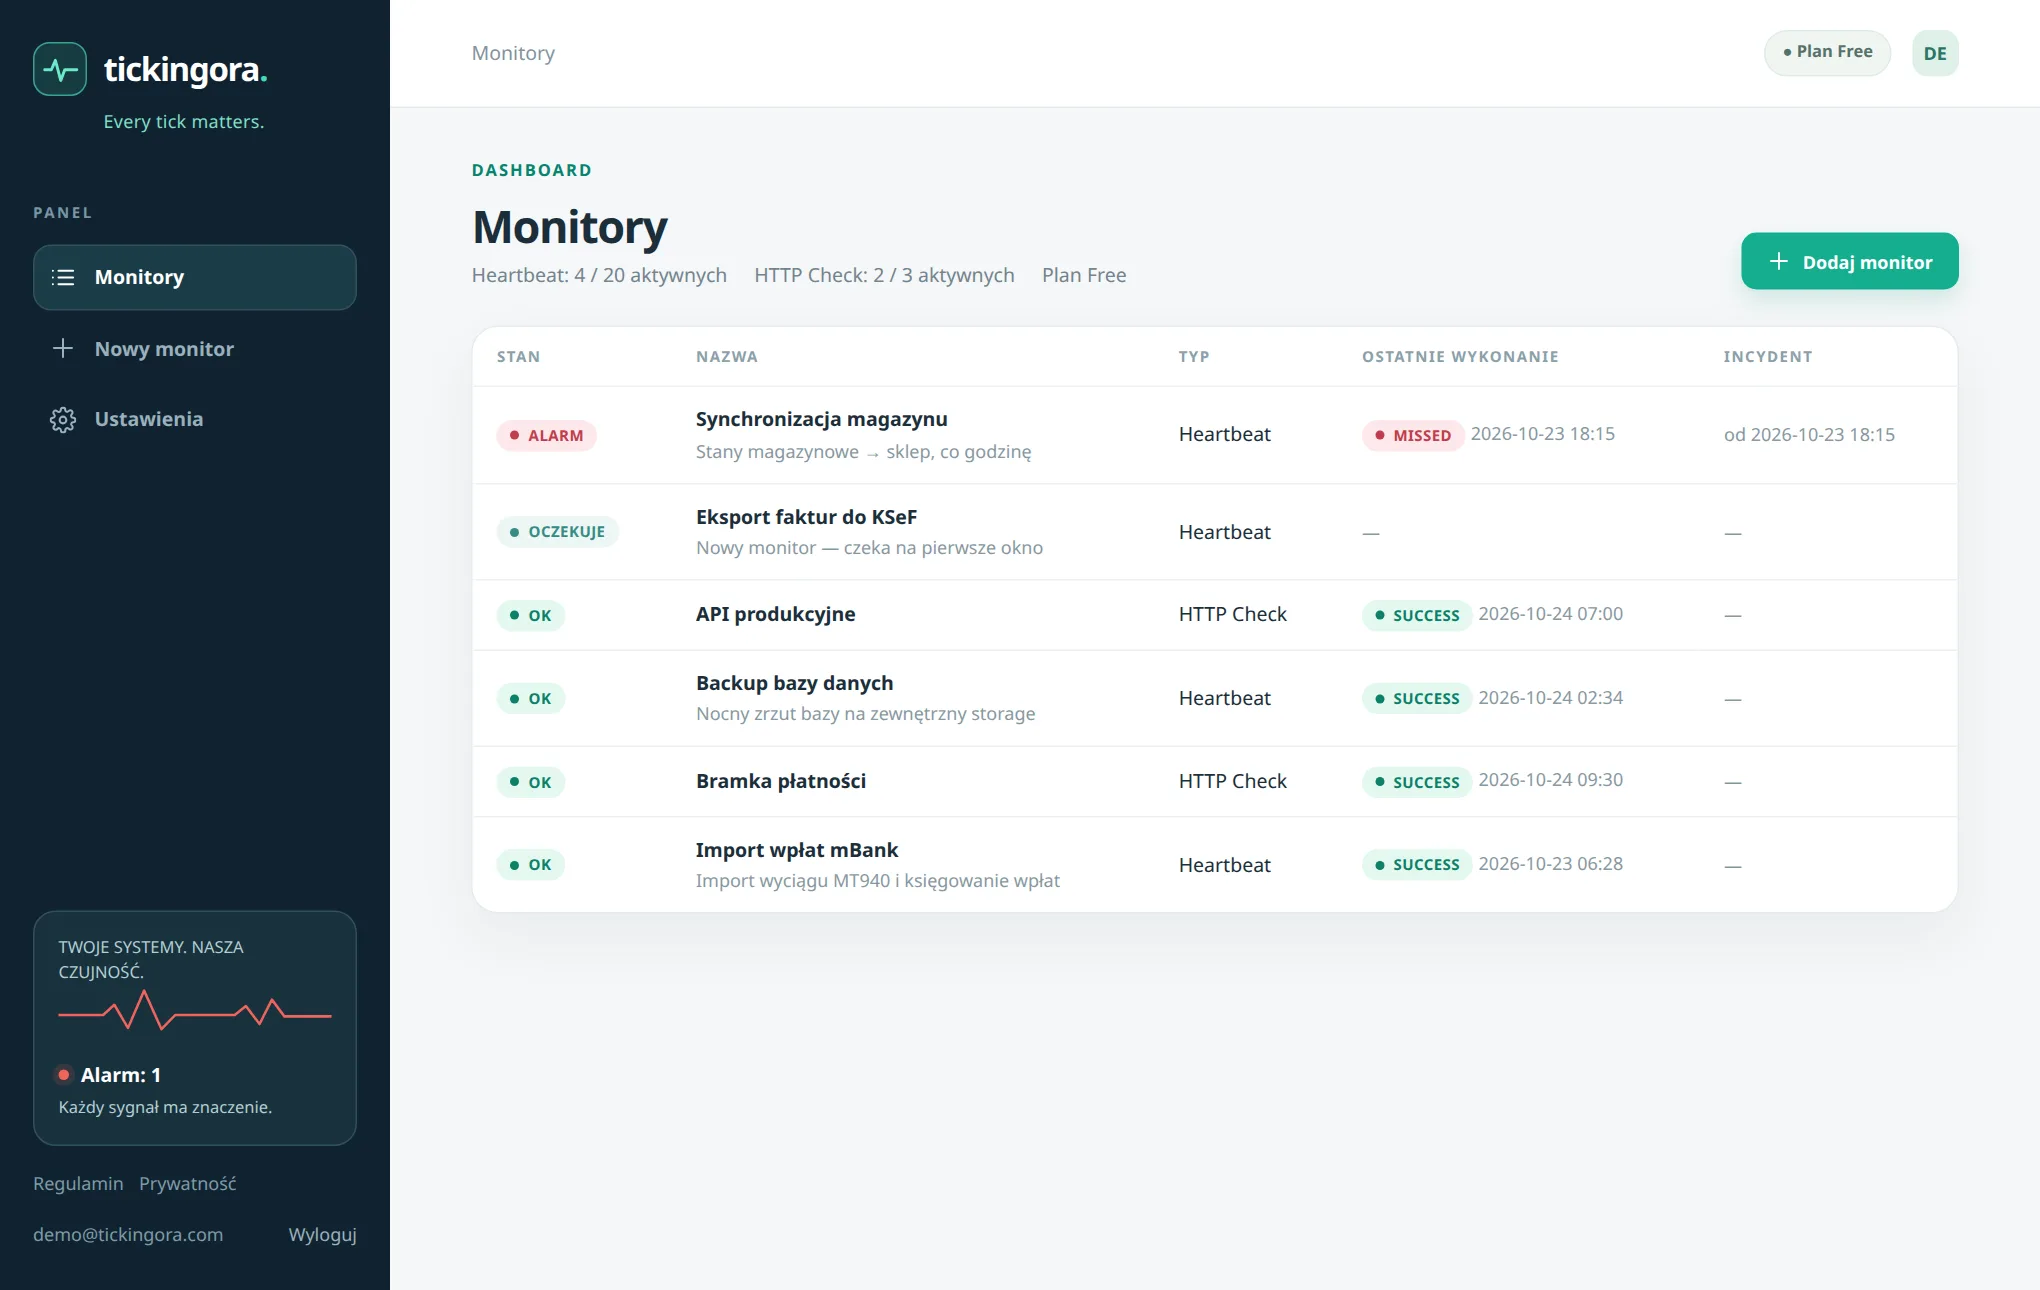2040x1290 pixels.
Task: Open the Prywatność link
Action: [188, 1183]
